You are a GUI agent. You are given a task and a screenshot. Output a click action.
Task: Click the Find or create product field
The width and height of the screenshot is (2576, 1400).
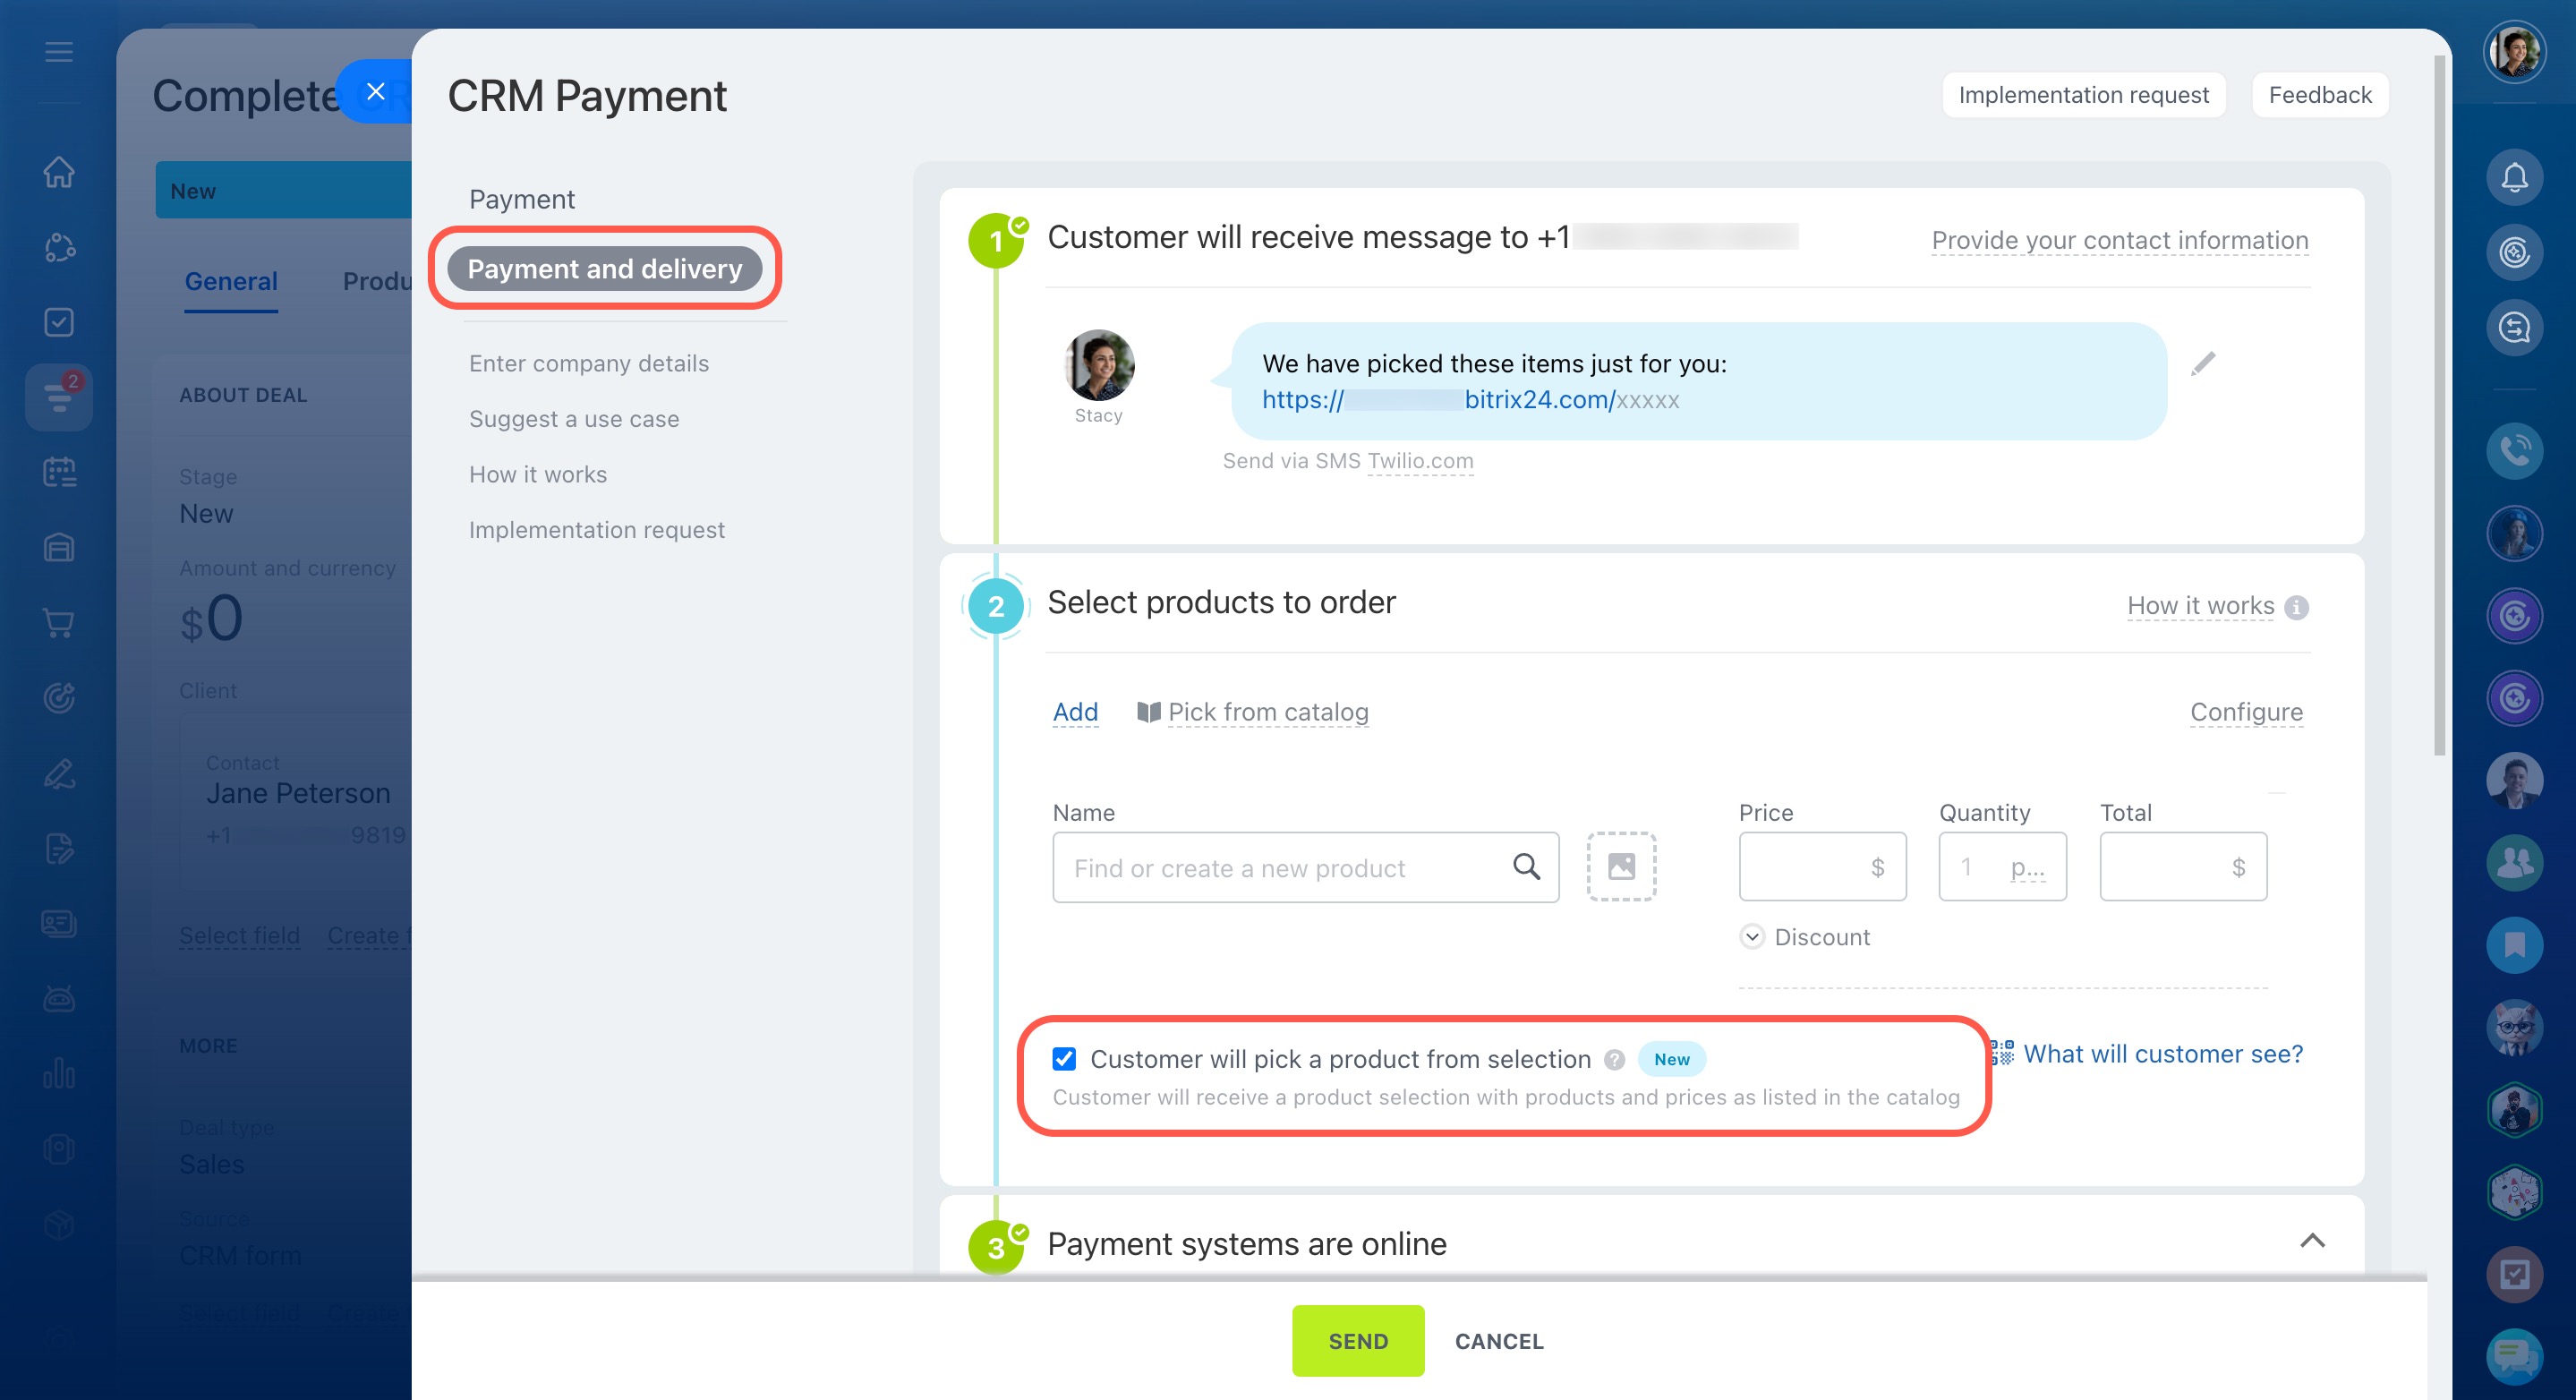click(1280, 868)
